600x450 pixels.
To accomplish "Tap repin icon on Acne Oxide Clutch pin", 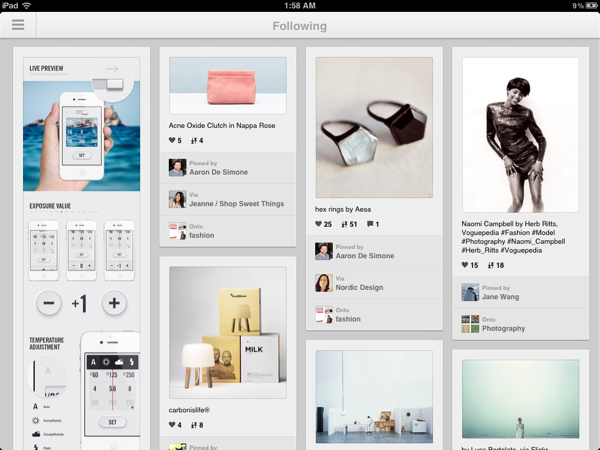I will (194, 141).
